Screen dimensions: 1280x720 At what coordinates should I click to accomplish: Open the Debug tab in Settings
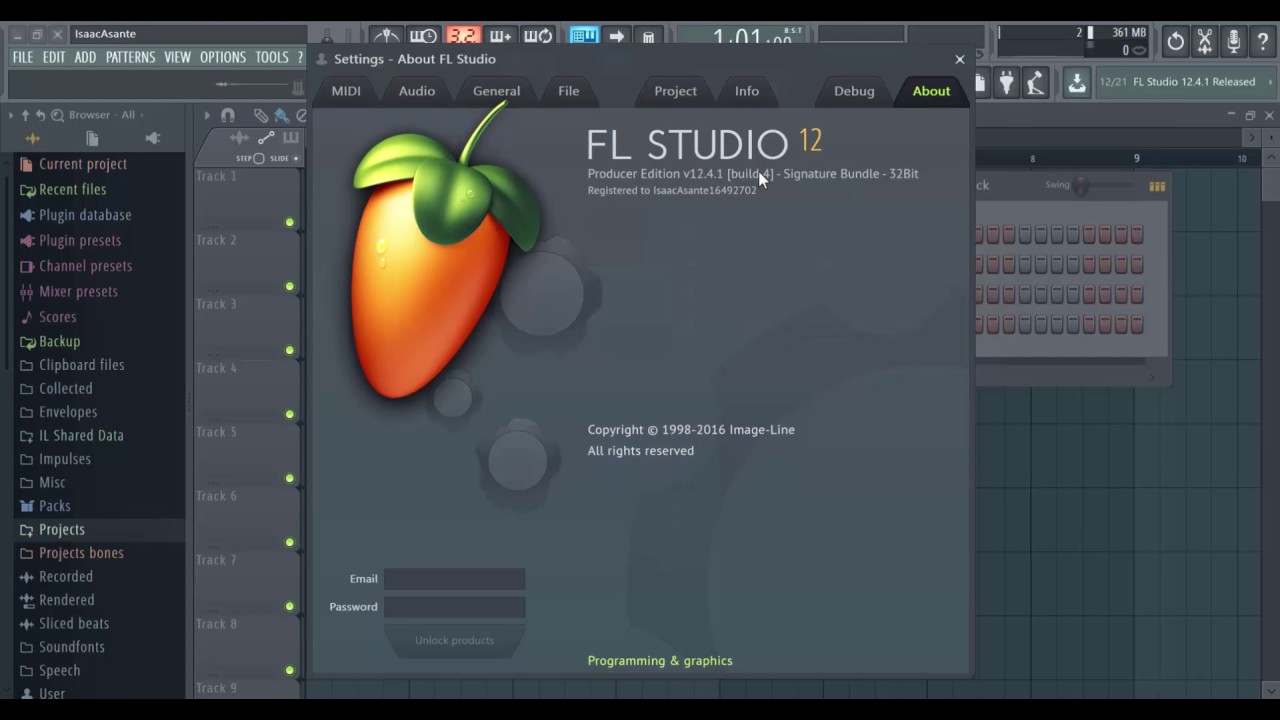(854, 91)
